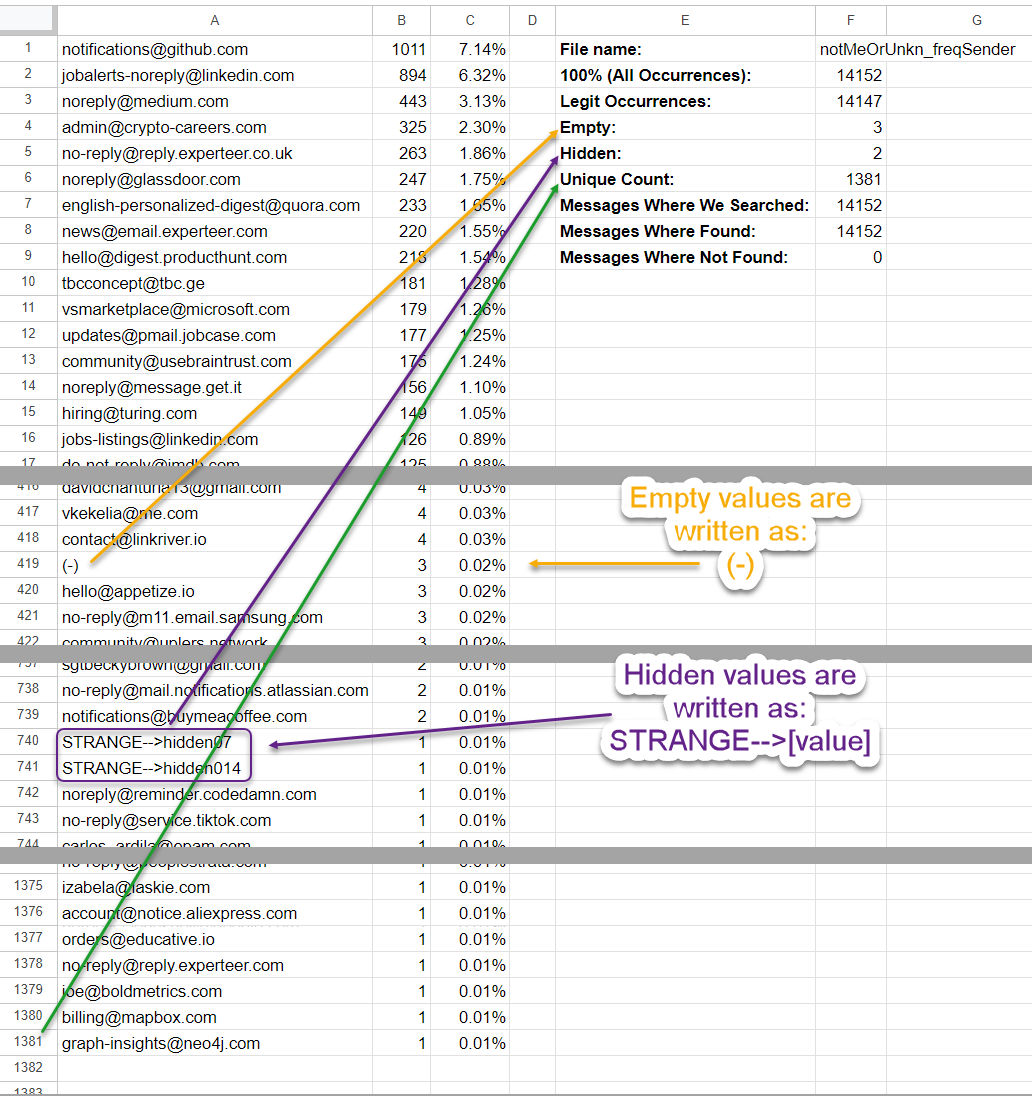Click cell noreply@message.get.it

[x=215, y=387]
